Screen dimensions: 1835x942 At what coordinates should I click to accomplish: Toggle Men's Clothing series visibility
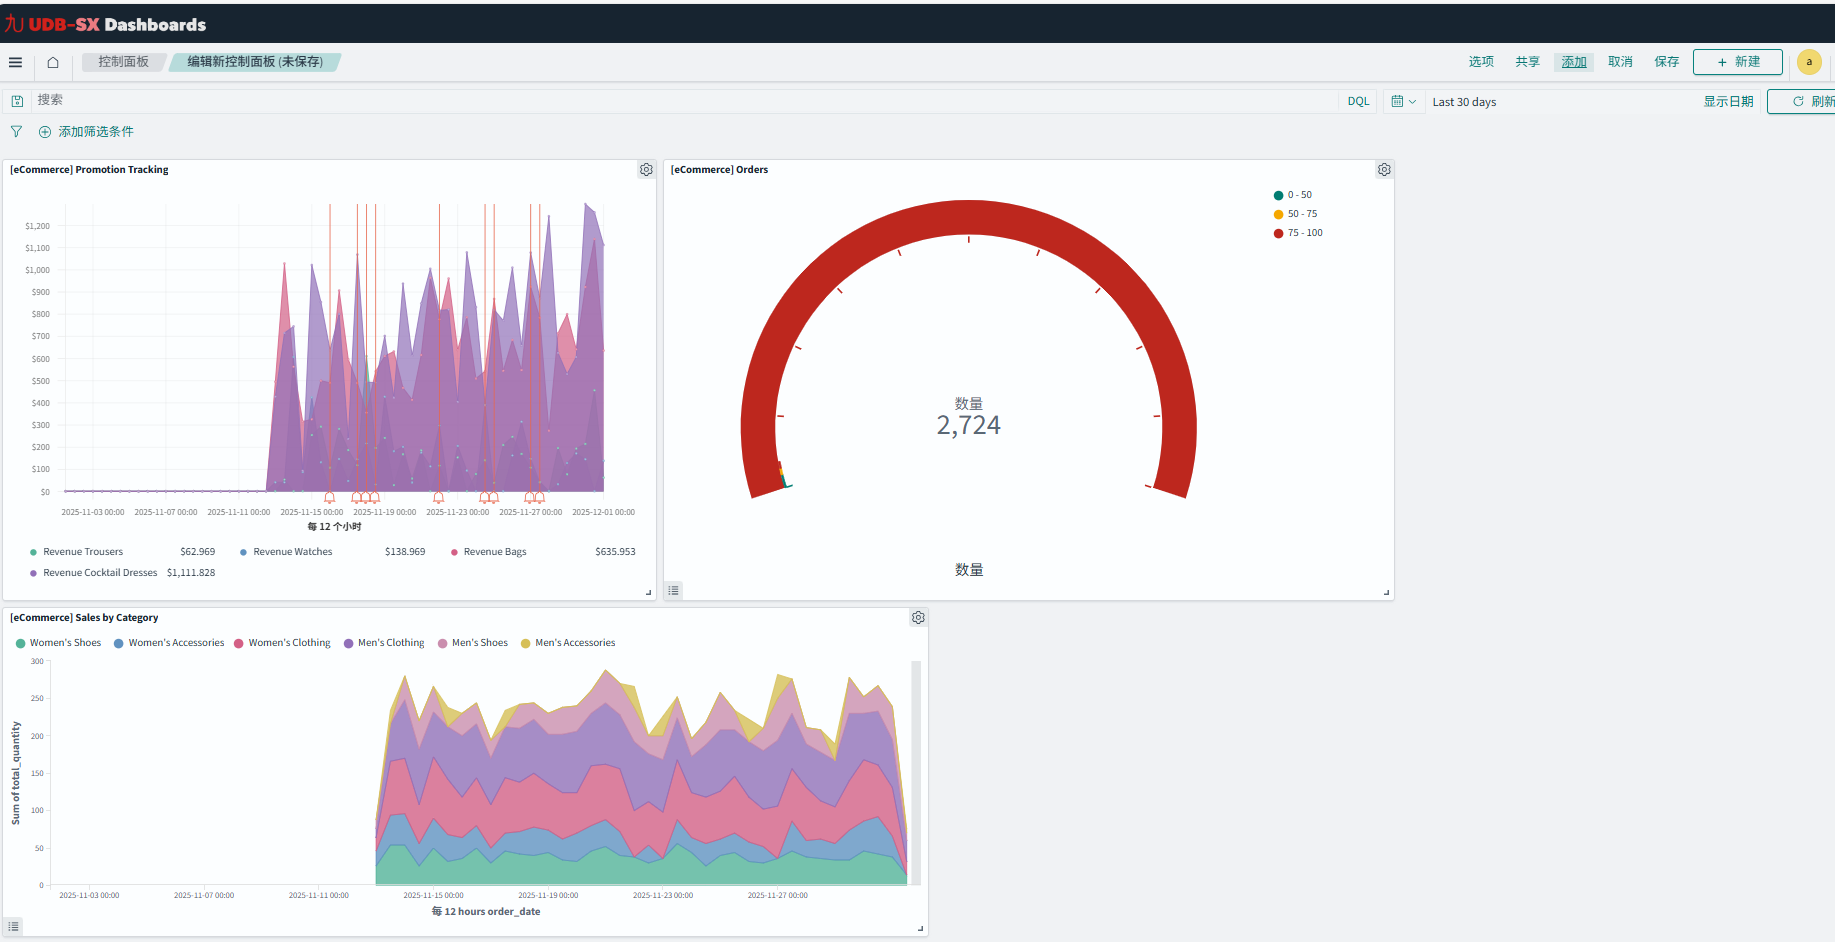tap(390, 643)
